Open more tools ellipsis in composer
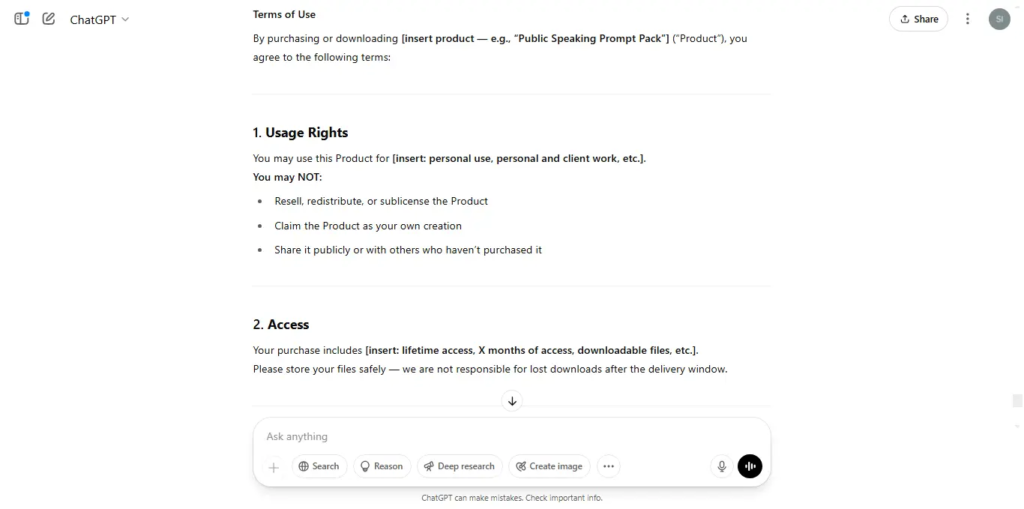 click(x=609, y=466)
